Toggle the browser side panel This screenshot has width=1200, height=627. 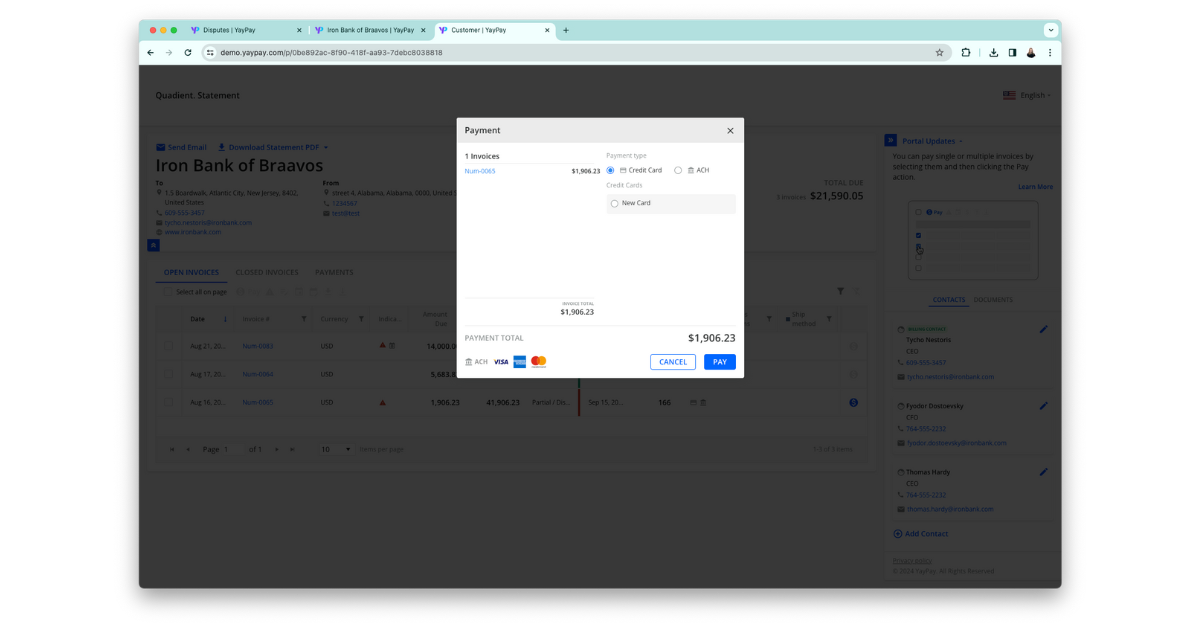(1012, 53)
